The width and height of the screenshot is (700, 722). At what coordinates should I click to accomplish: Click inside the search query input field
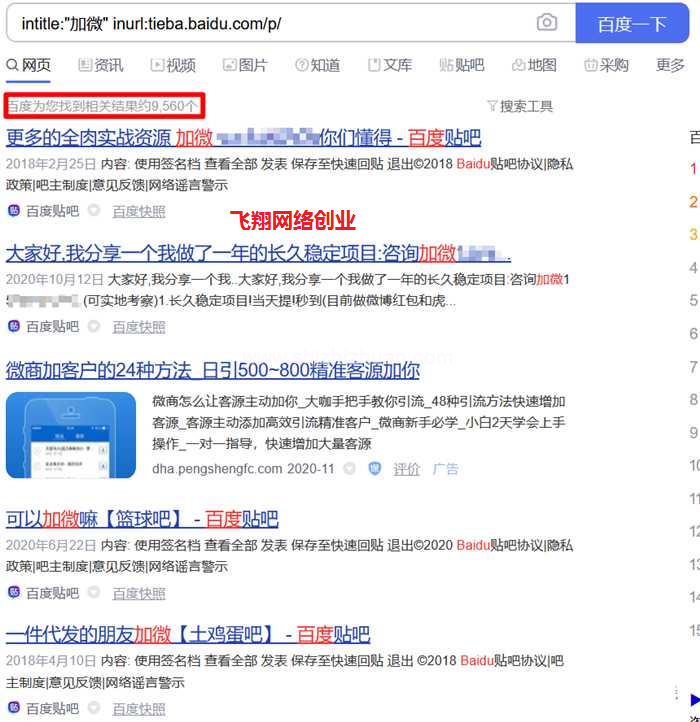(270, 23)
